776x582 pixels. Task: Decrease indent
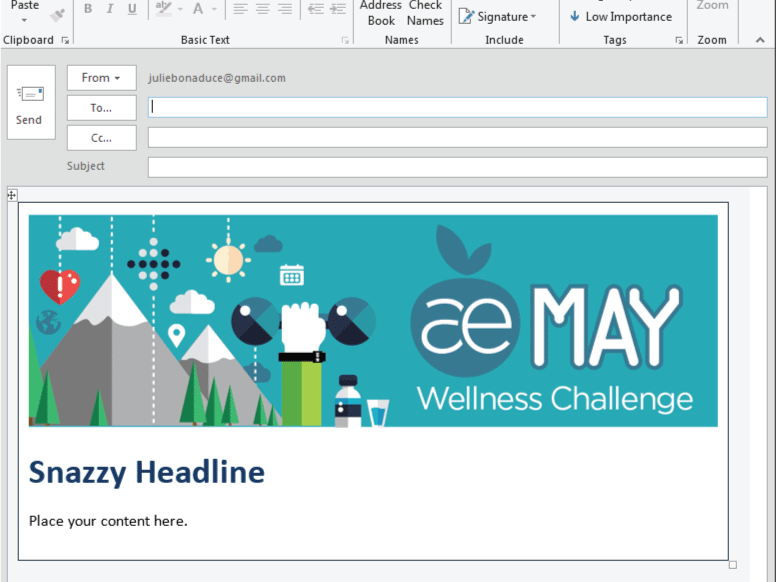(x=316, y=9)
